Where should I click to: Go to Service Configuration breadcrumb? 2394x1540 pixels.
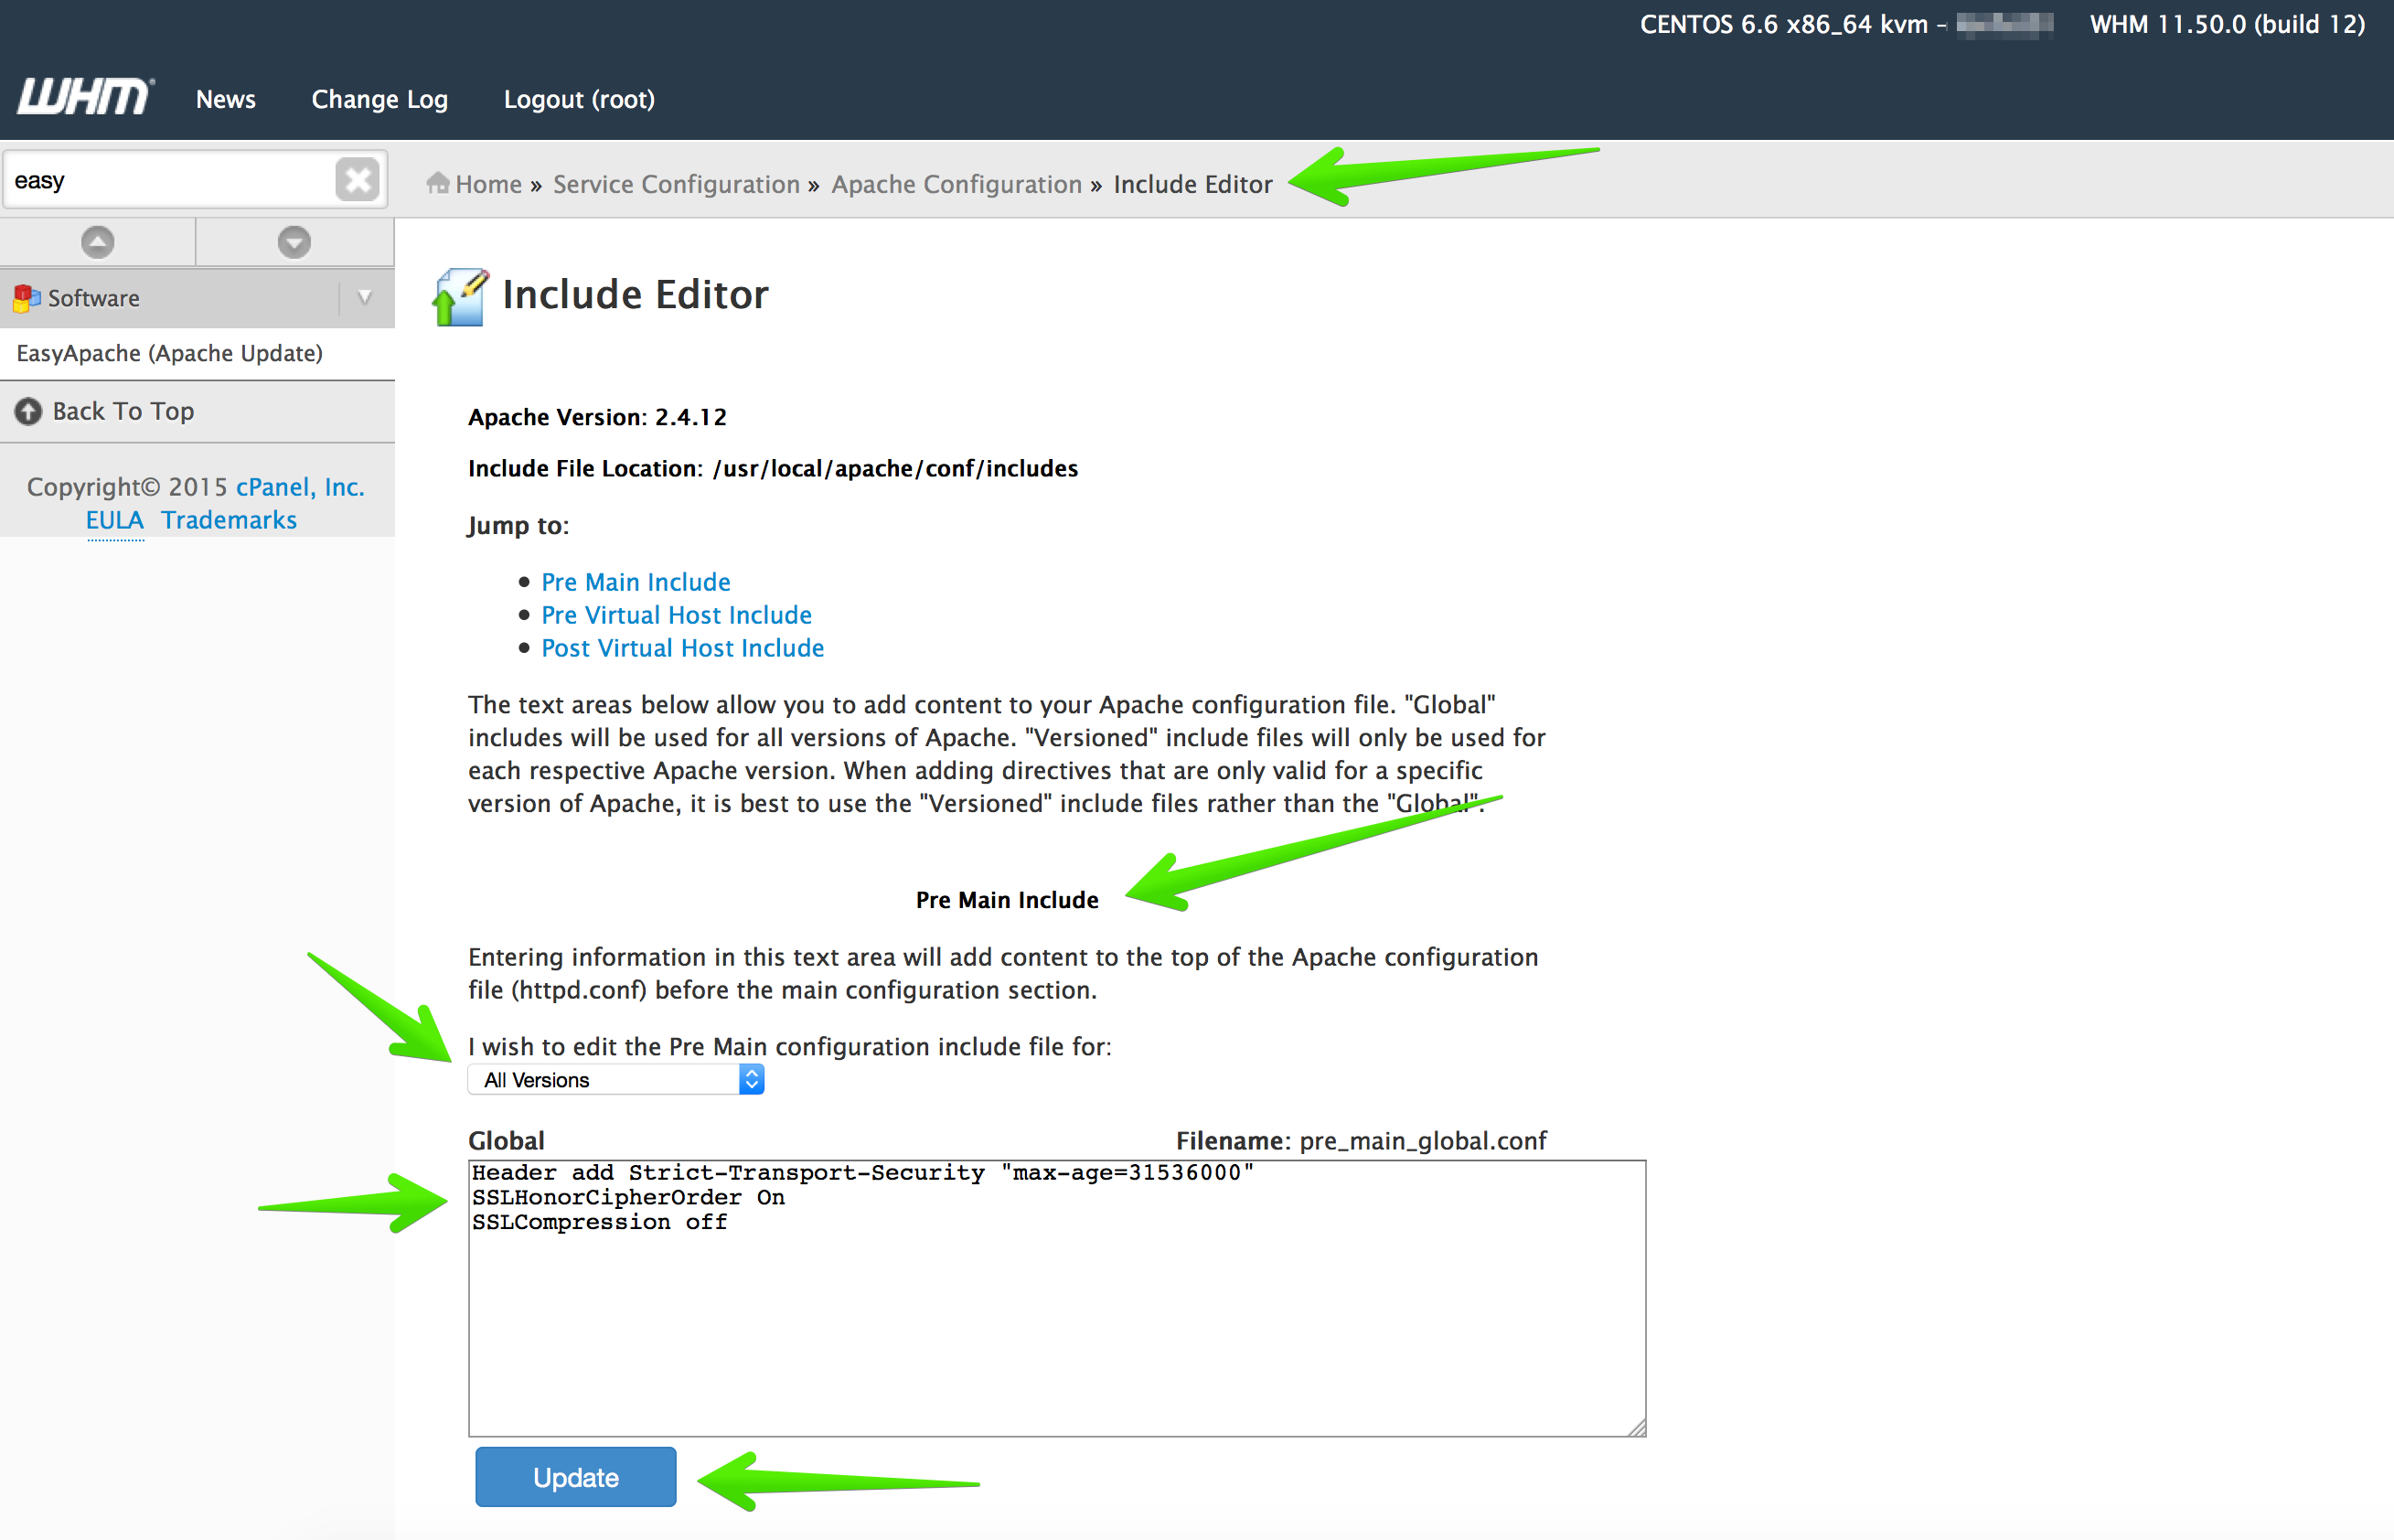676,184
